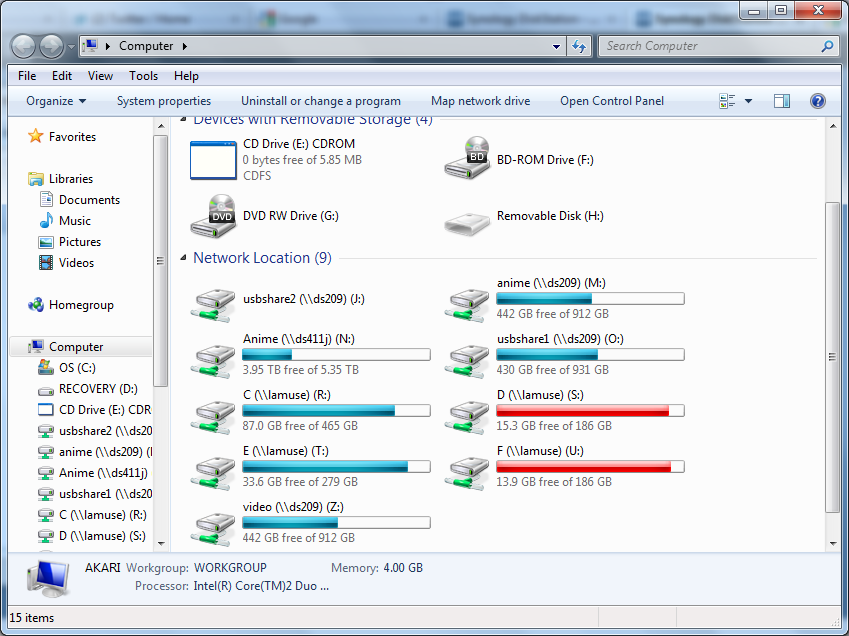Click the Back navigation arrow
The image size is (849, 636).
[23, 47]
